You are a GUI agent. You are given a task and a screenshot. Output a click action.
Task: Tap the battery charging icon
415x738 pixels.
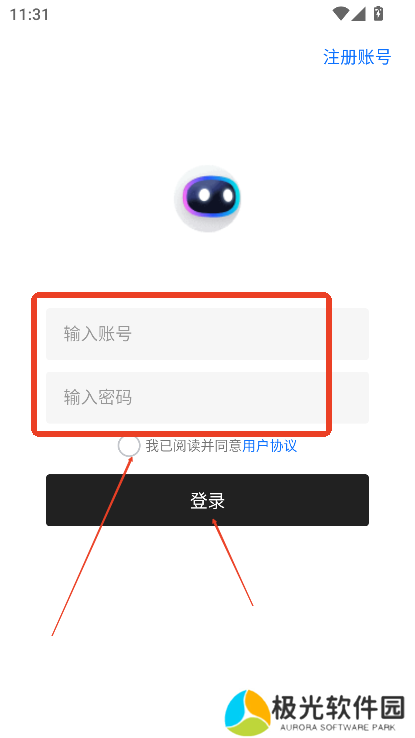click(378, 14)
